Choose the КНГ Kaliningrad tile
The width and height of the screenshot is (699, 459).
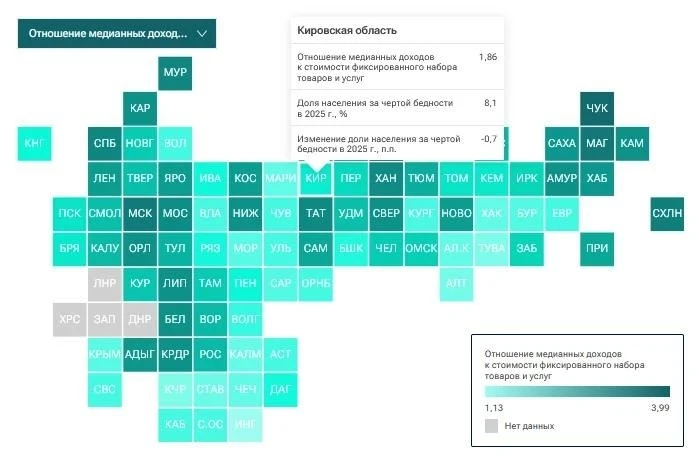pyautogui.click(x=34, y=143)
